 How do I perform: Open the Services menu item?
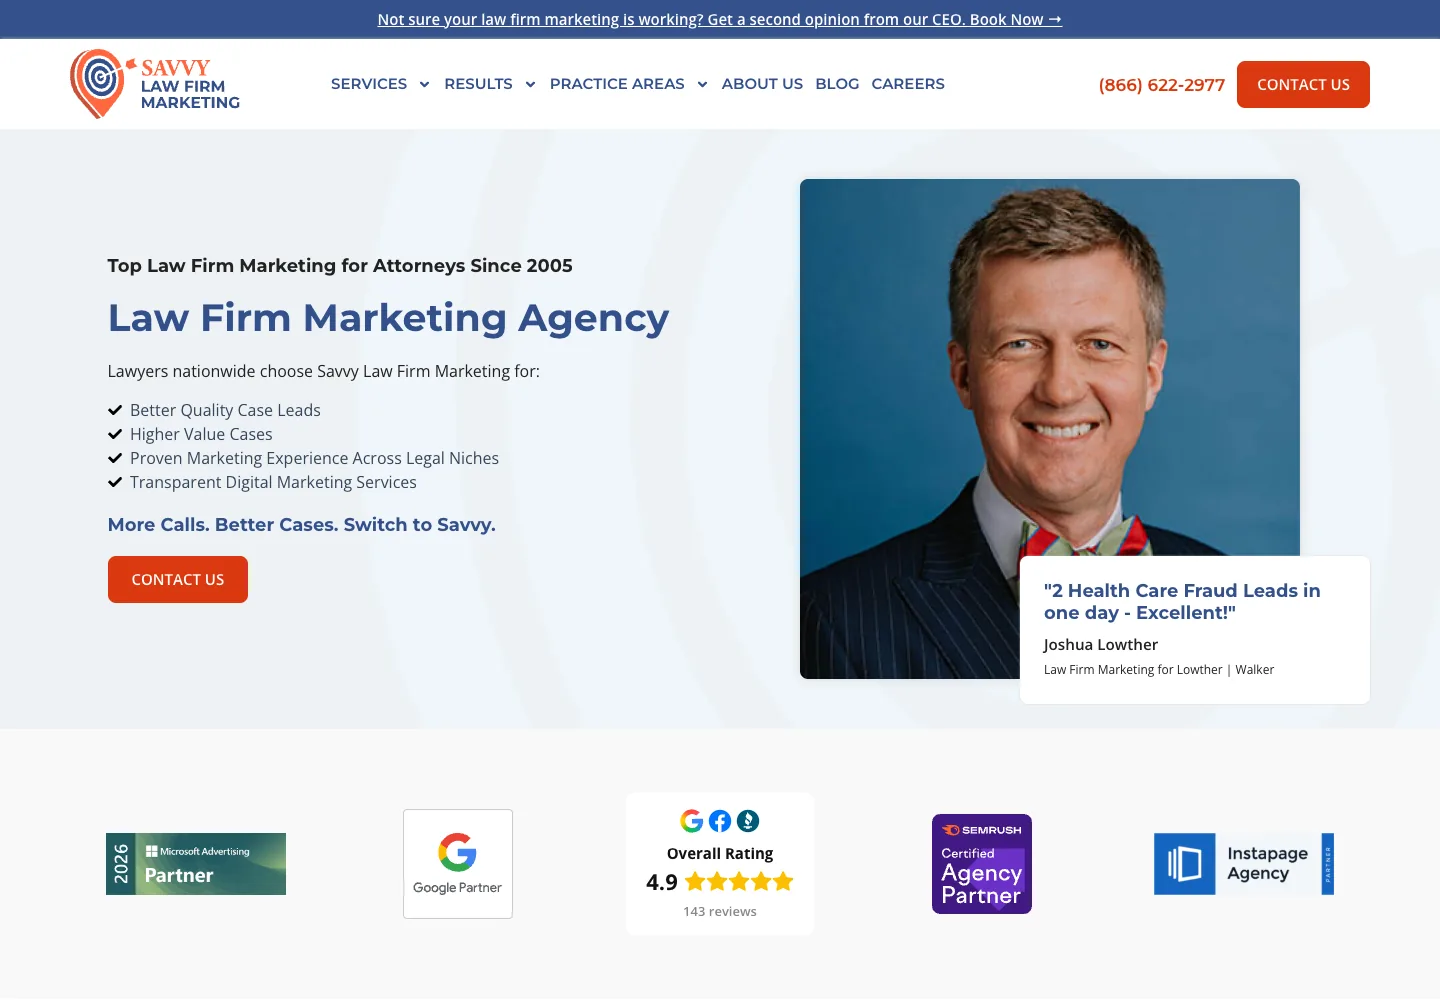369,84
